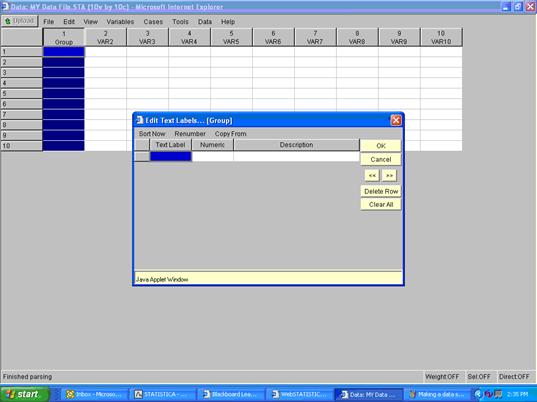
Task: Click the OK button in dialog
Action: coord(381,146)
